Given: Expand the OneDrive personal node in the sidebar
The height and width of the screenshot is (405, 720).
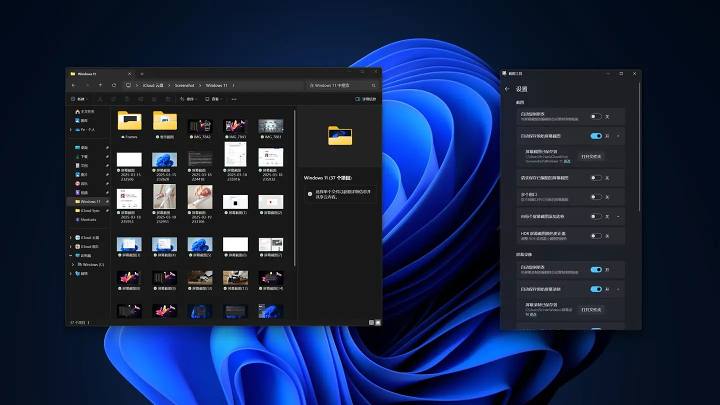Looking at the screenshot, I should tap(71, 130).
